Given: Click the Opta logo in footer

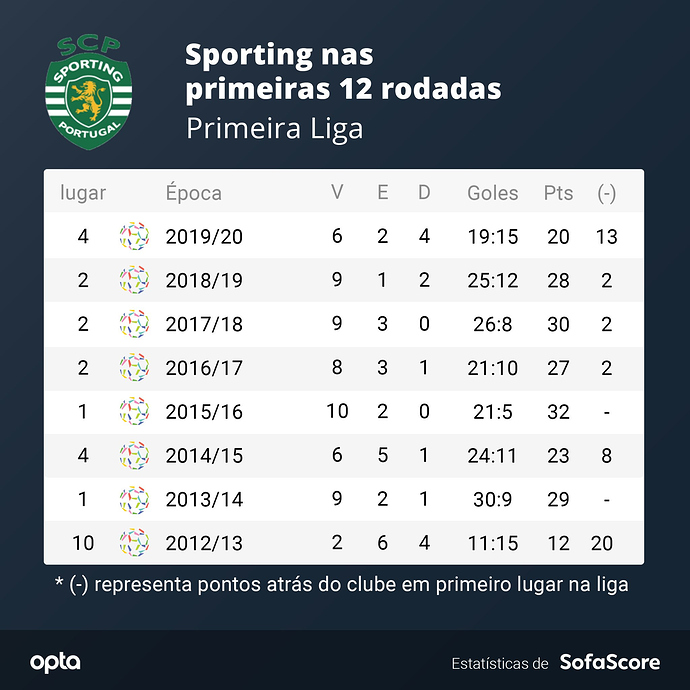Looking at the screenshot, I should tap(55, 663).
